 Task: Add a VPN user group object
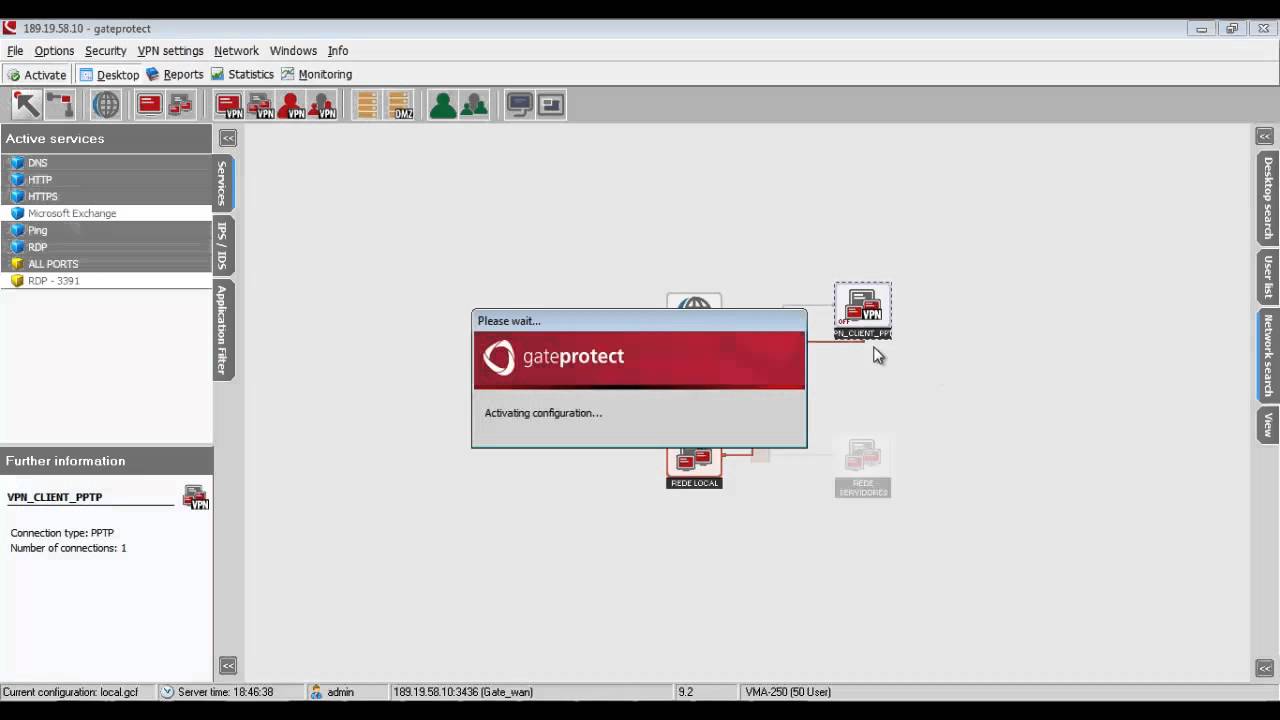[322, 104]
